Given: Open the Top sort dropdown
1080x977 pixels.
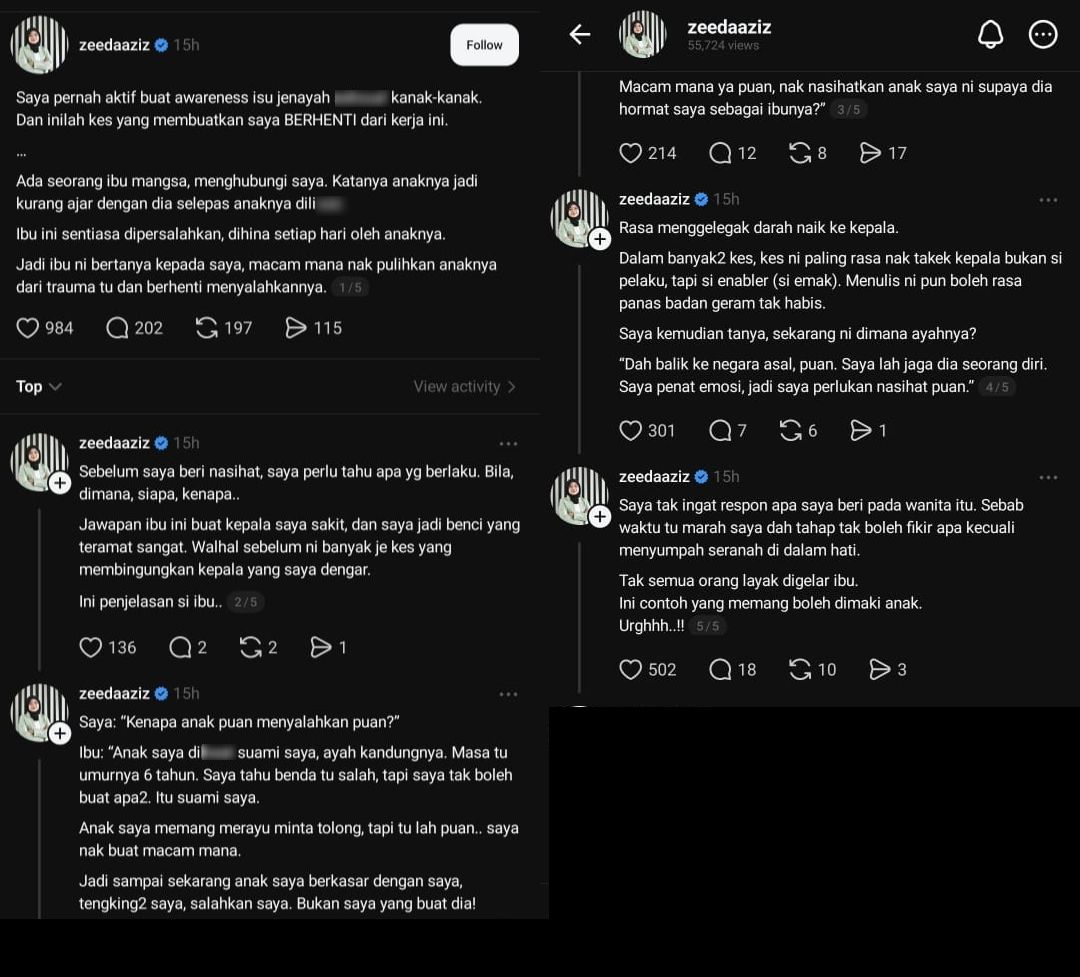Looking at the screenshot, I should coord(39,386).
